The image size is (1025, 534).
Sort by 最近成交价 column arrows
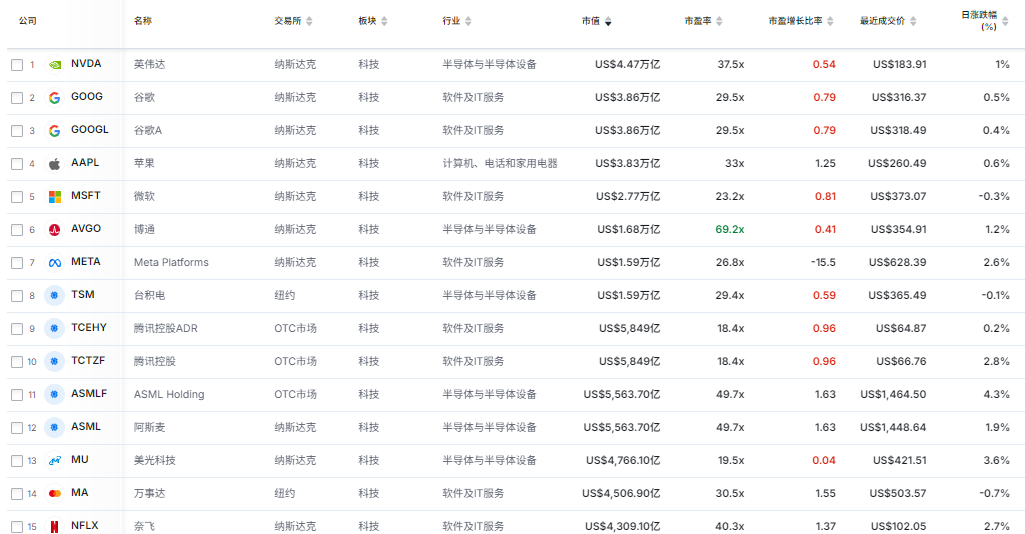pos(913,22)
